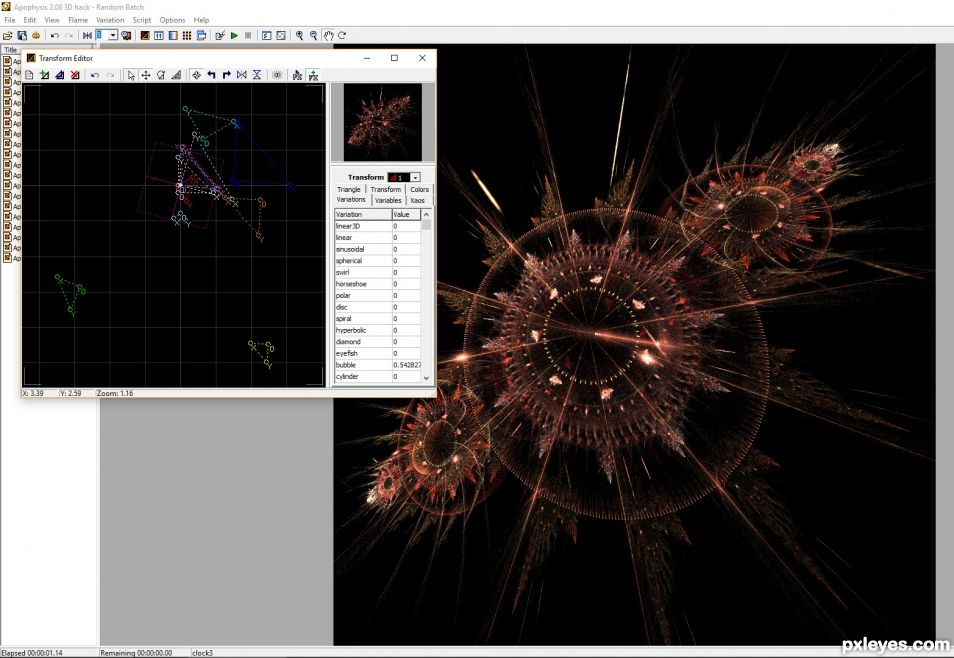Image resolution: width=954 pixels, height=658 pixels.
Task: Delete the selected transform triangle
Action: [75, 75]
